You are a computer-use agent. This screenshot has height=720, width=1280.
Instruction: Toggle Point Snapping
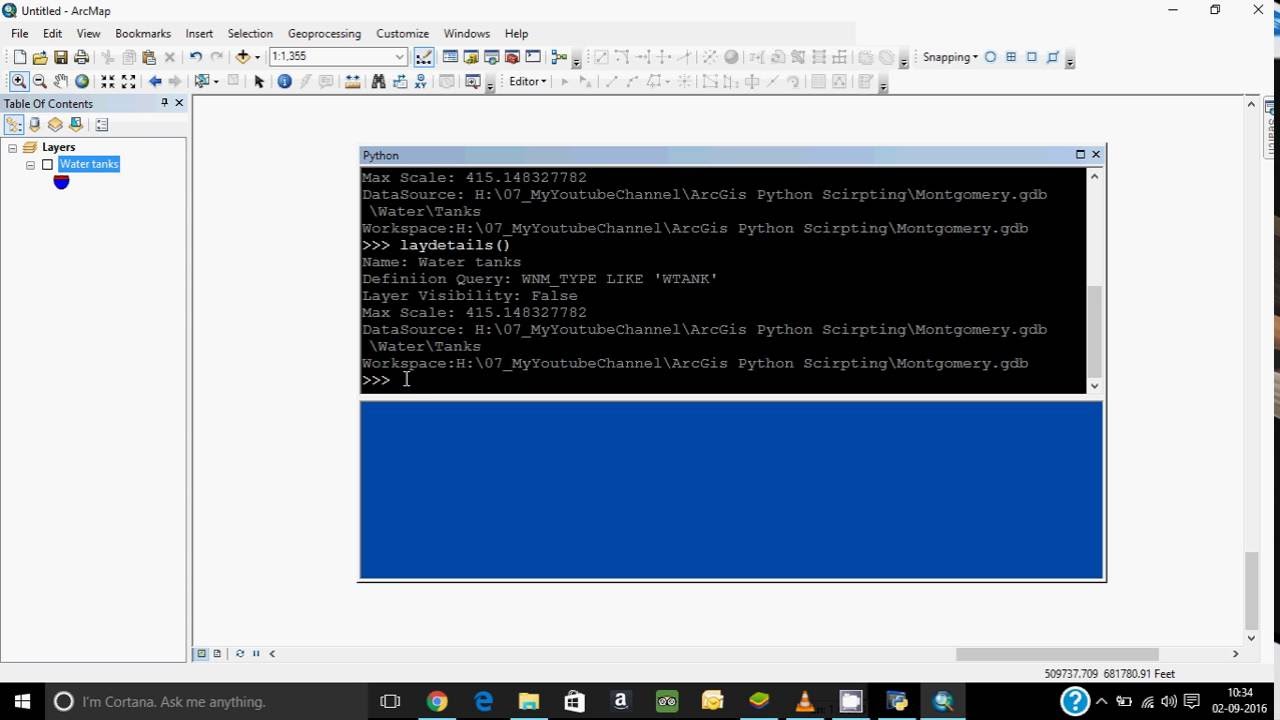pyautogui.click(x=990, y=57)
